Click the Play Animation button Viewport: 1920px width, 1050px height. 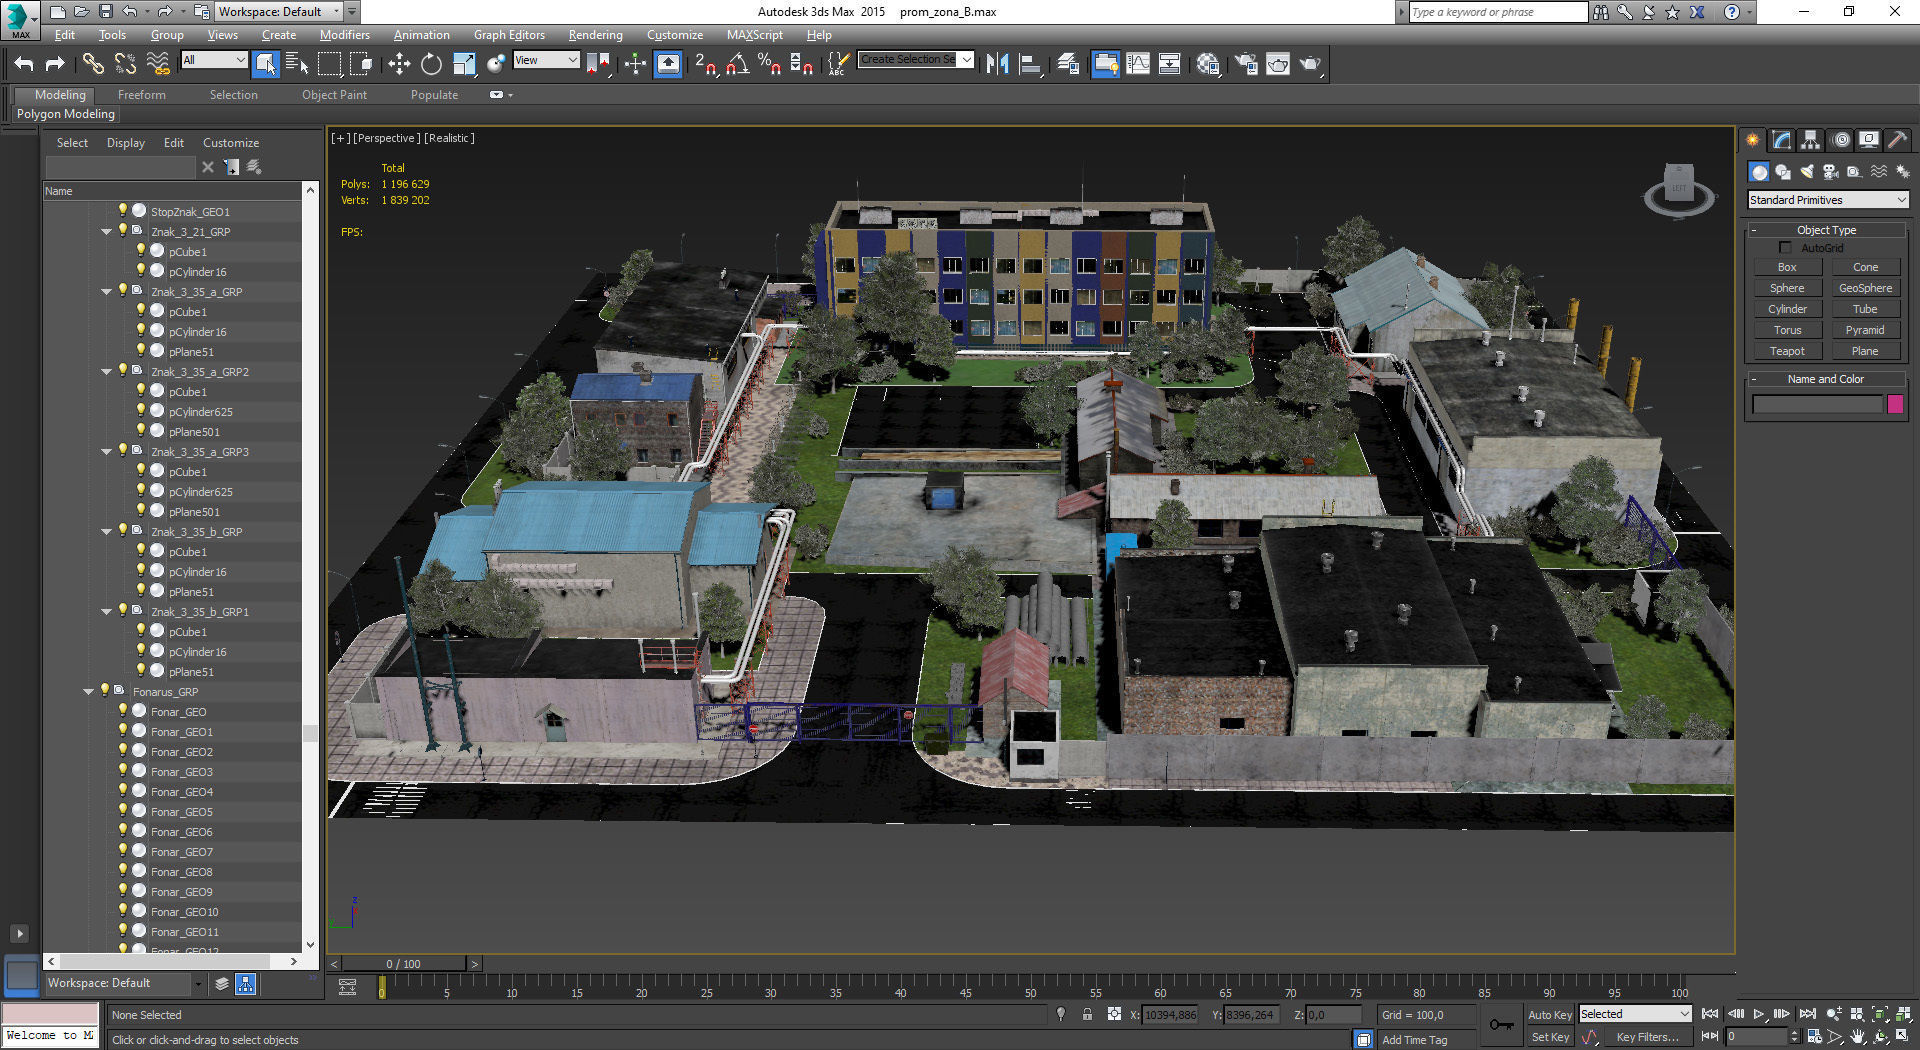pyautogui.click(x=1759, y=1014)
